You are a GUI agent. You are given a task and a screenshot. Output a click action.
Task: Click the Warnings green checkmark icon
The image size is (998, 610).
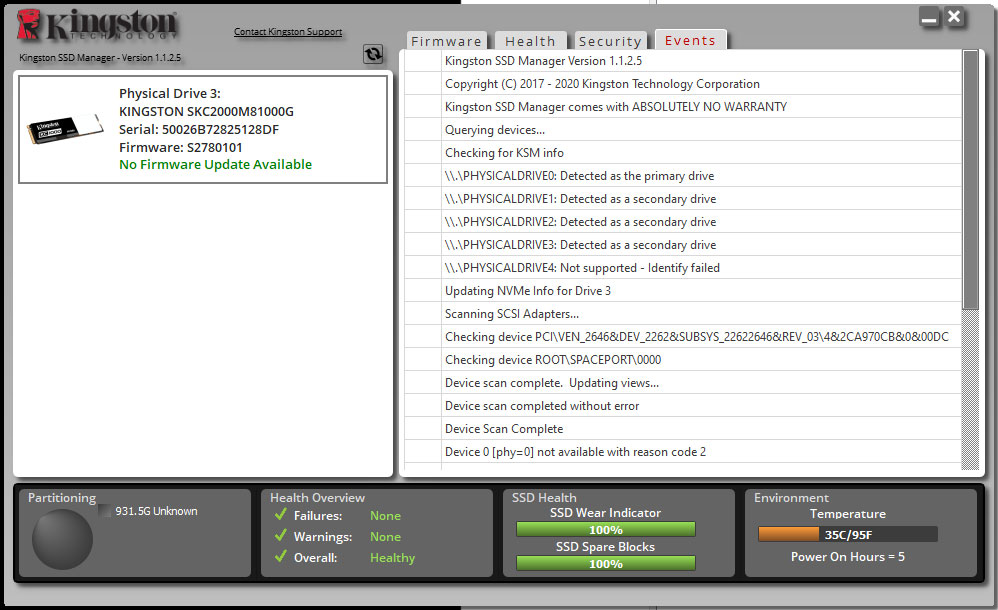281,536
